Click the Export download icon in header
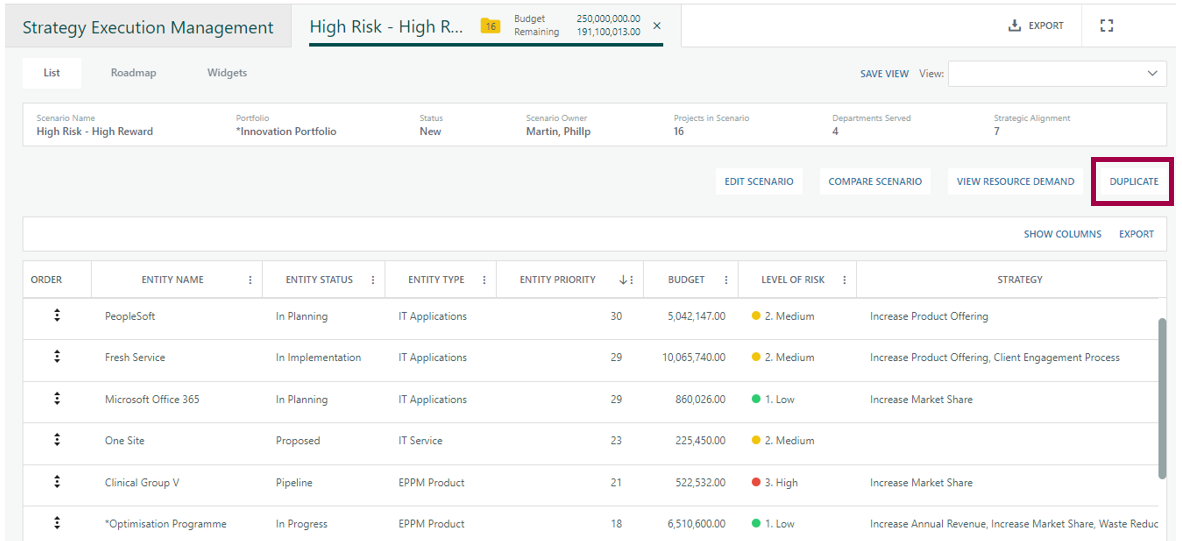 1014,26
